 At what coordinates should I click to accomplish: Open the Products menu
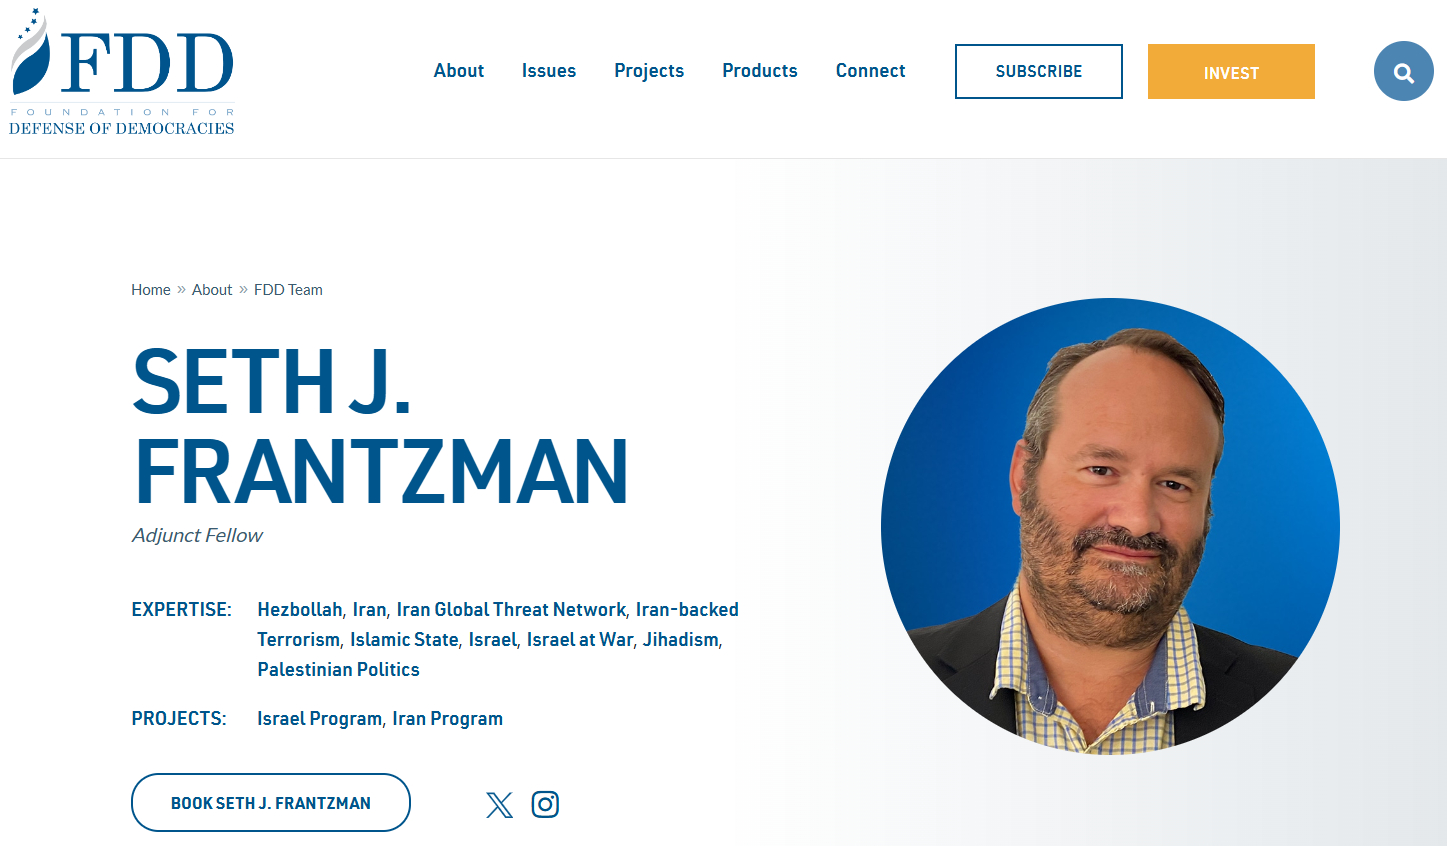pos(760,71)
